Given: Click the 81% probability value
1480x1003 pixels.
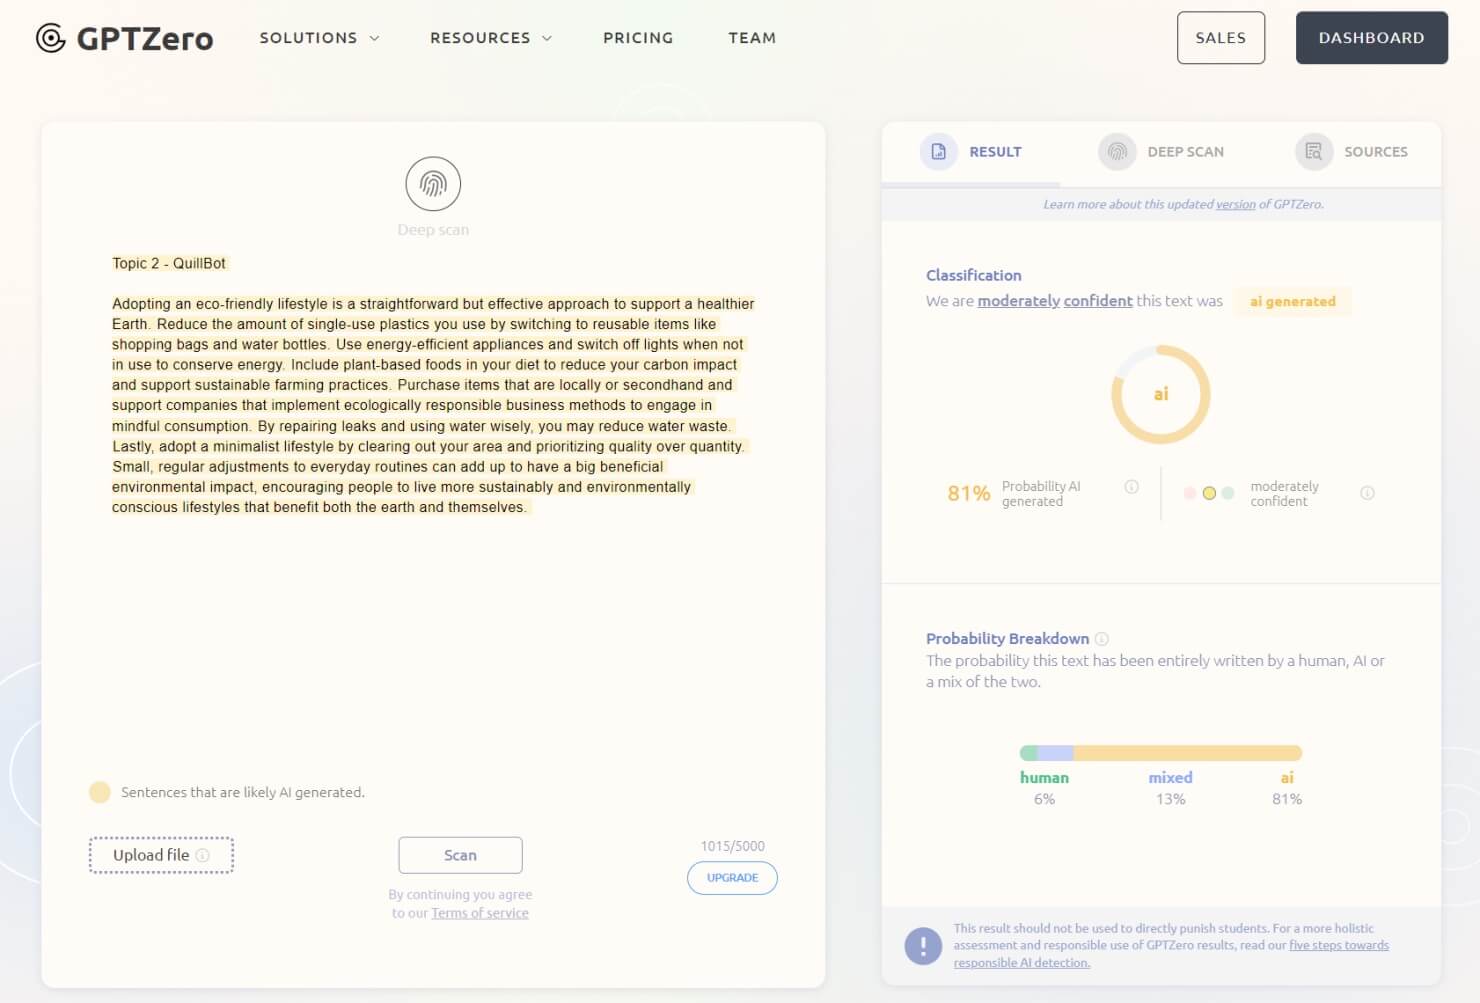Looking at the screenshot, I should point(968,493).
